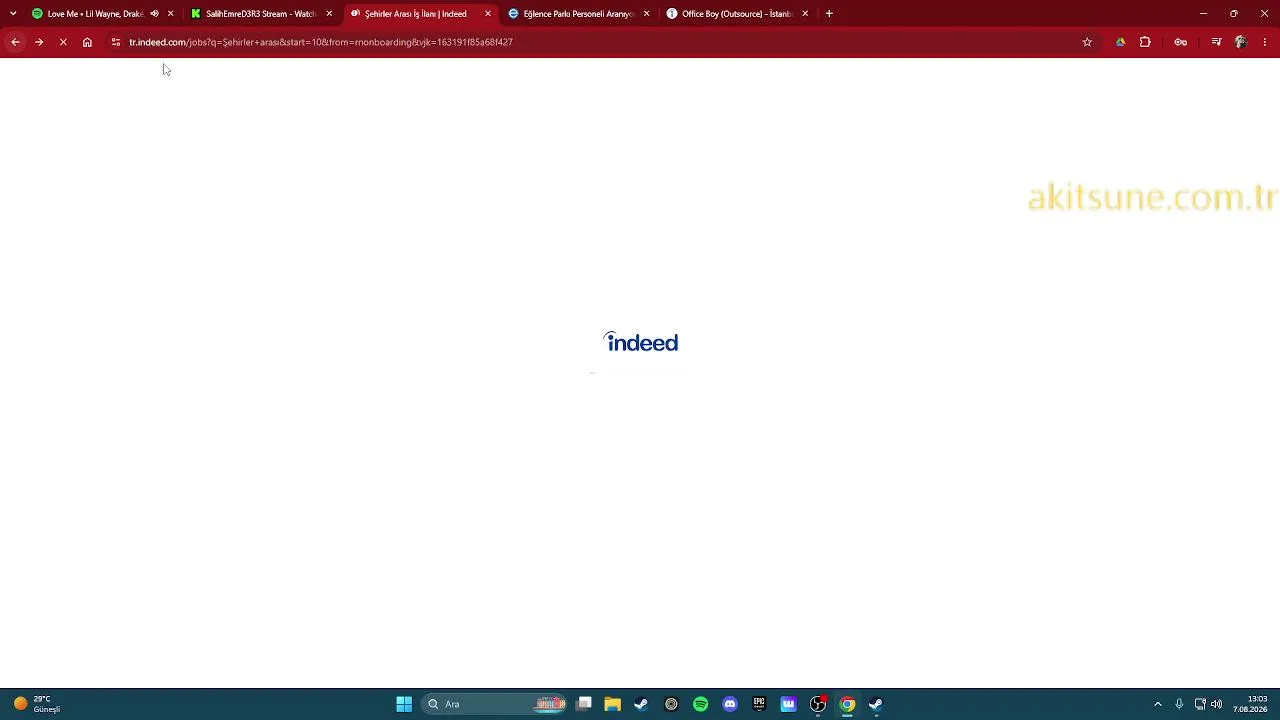Open the weather widget Güneşli
Screen dimensions: 1280x720
(x=36, y=704)
